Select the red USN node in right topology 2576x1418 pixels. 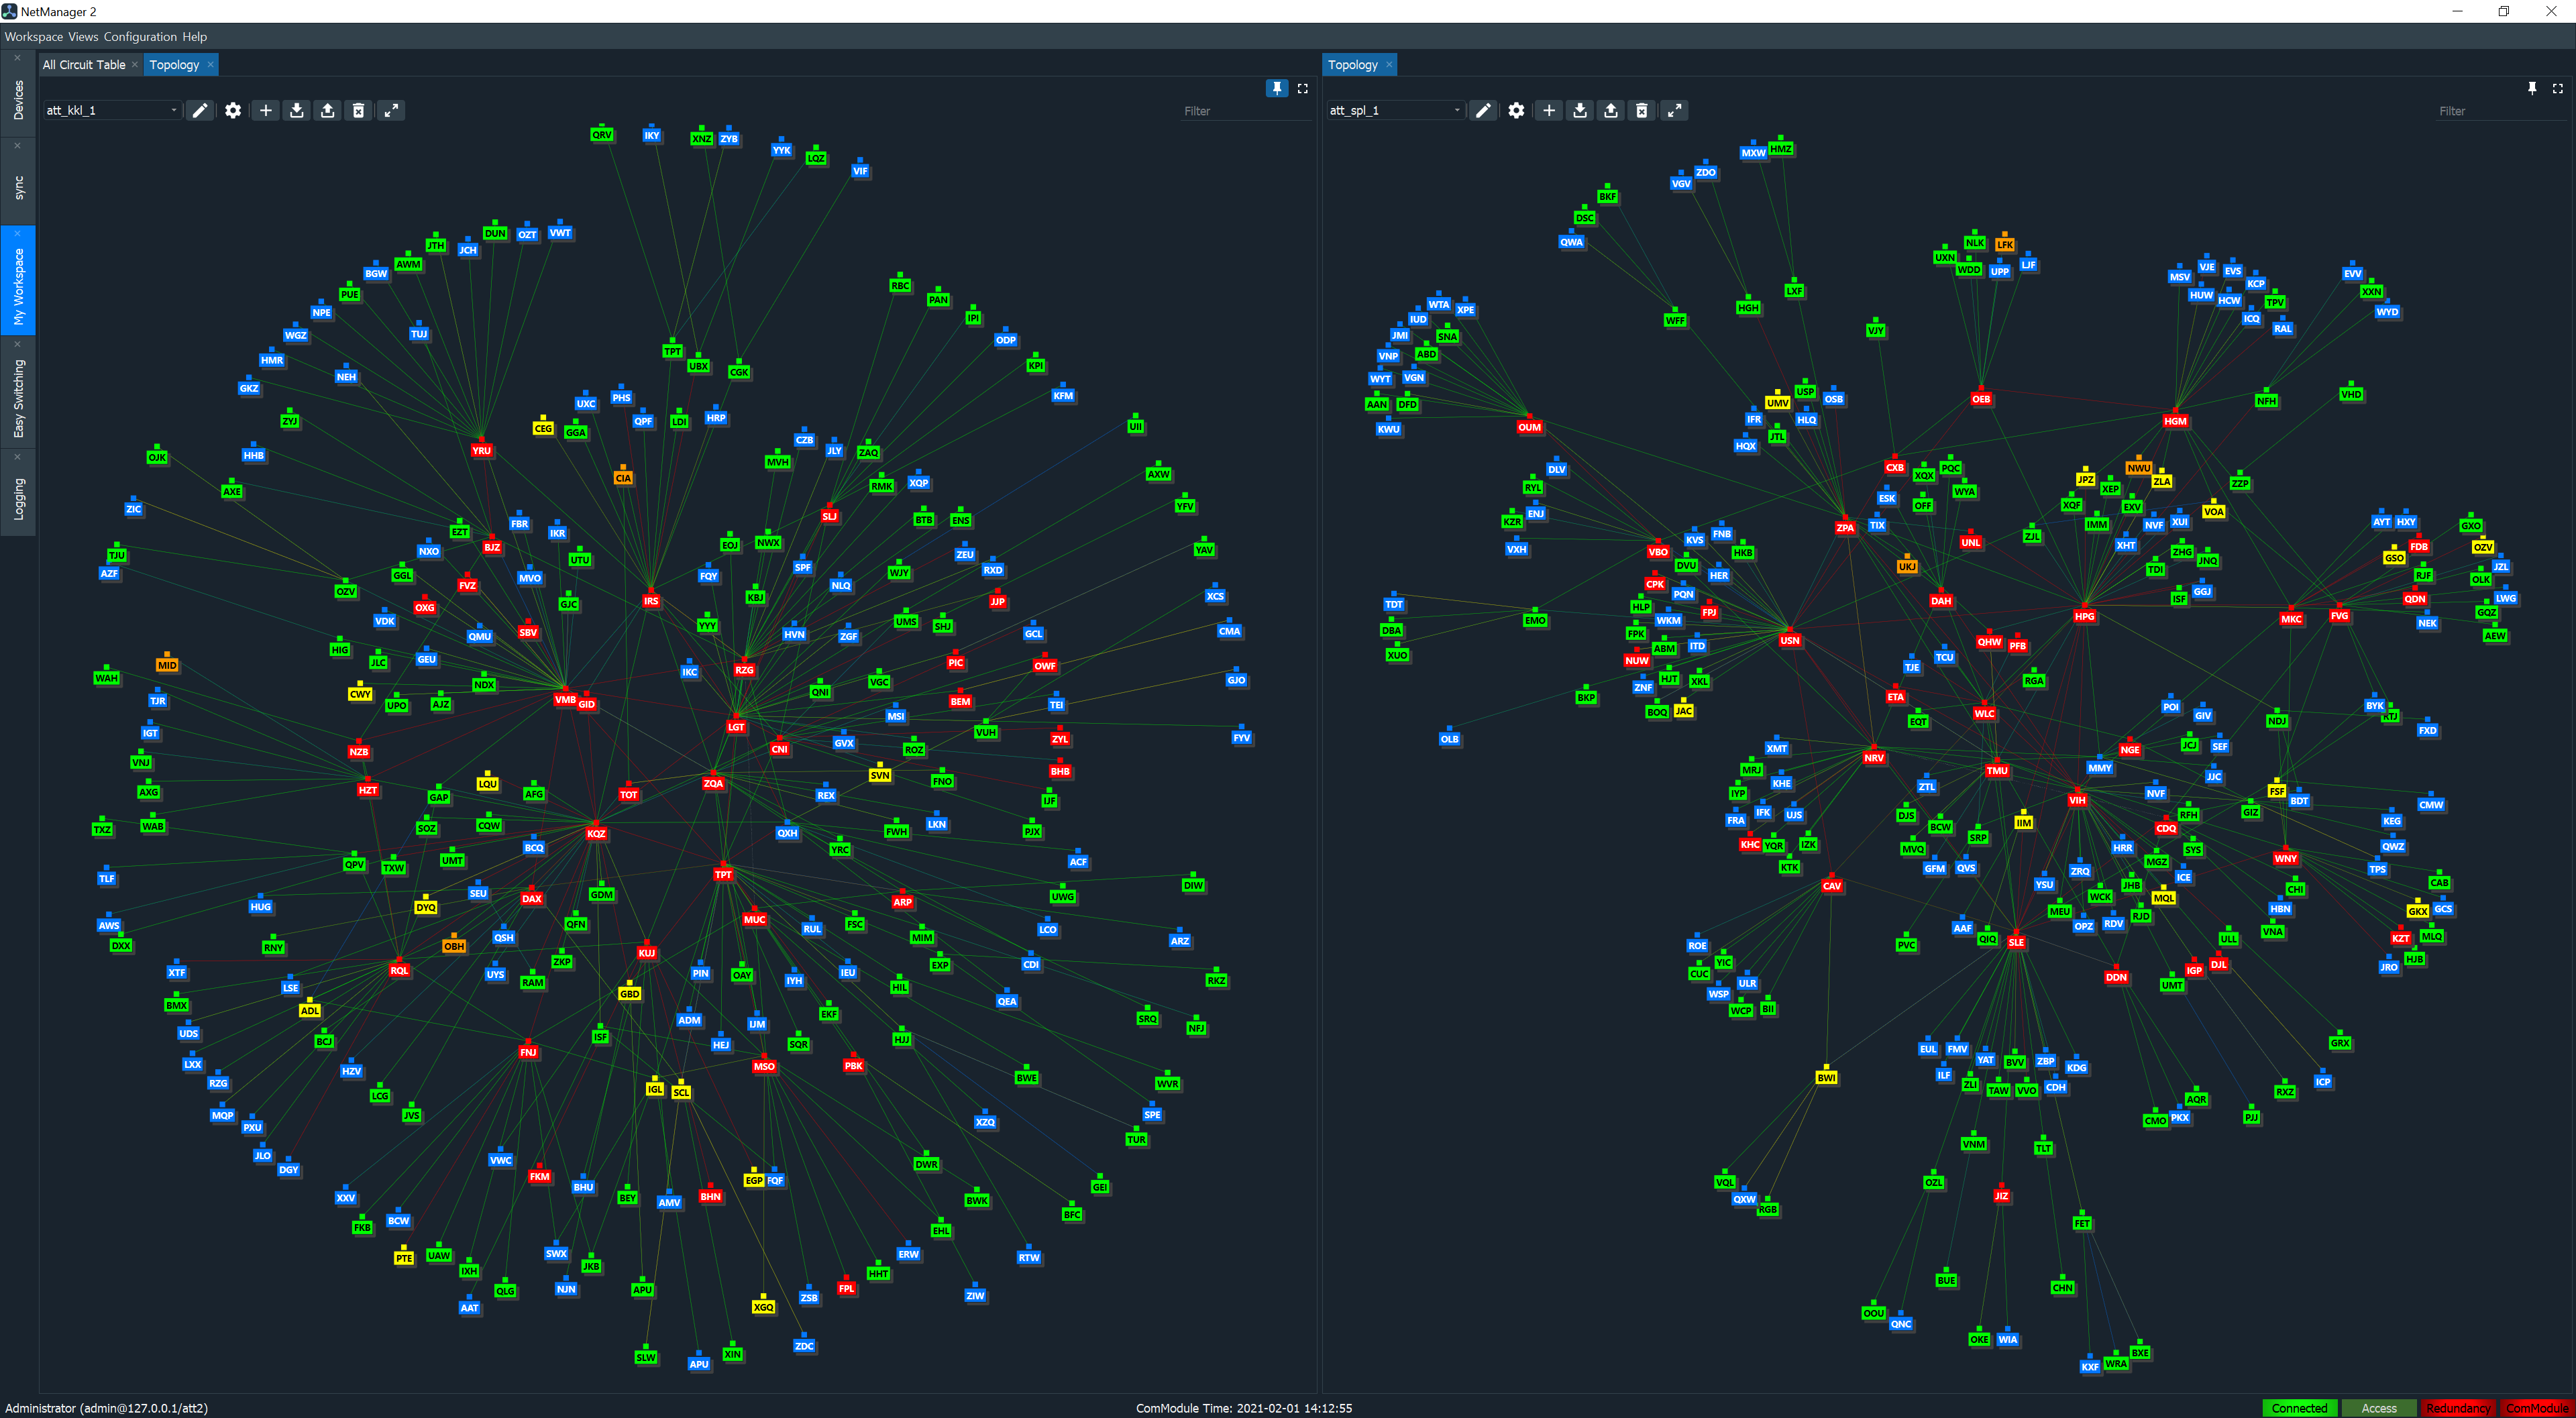pos(1790,639)
